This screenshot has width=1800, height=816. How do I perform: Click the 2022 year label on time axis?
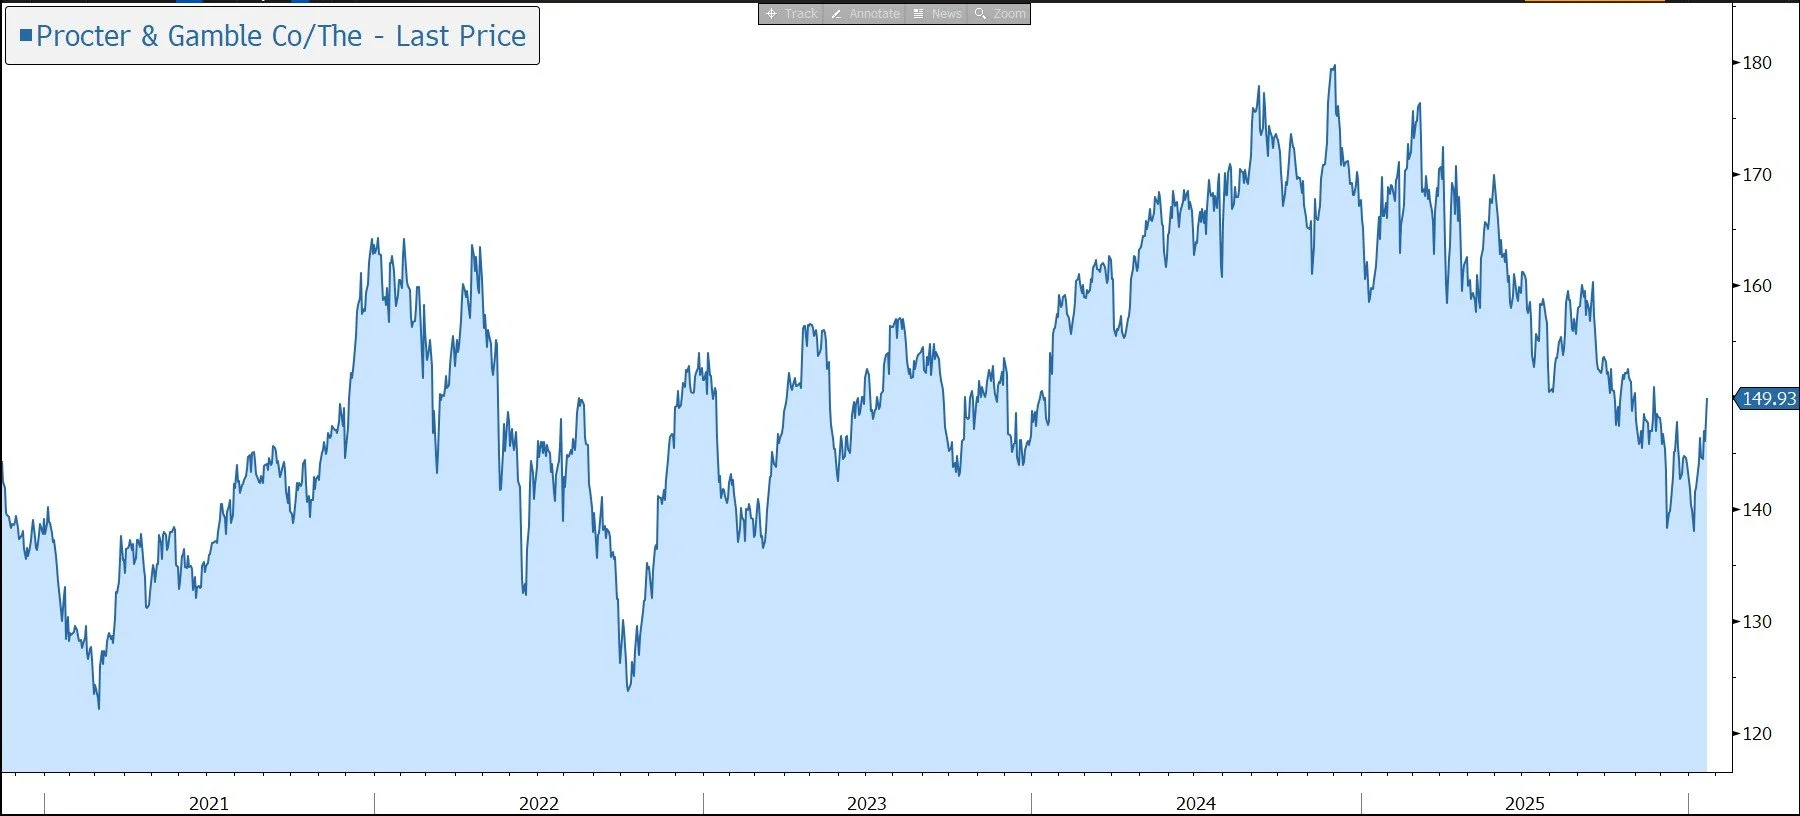(x=538, y=803)
